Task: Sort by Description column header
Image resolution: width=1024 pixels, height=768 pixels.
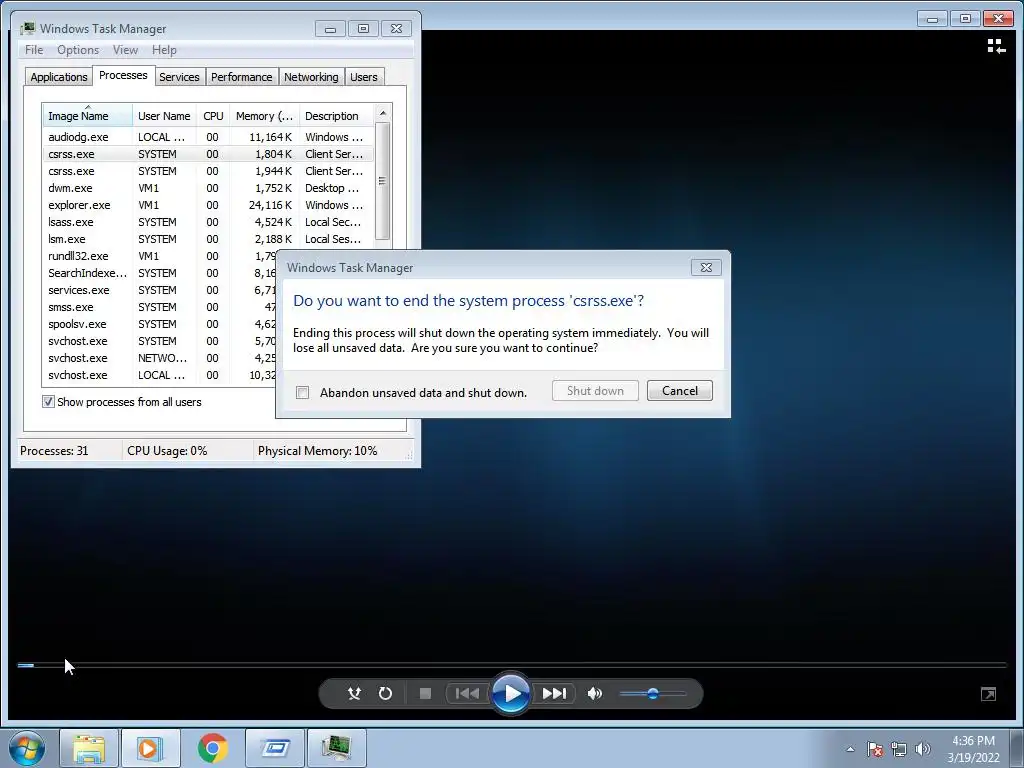Action: (336, 116)
